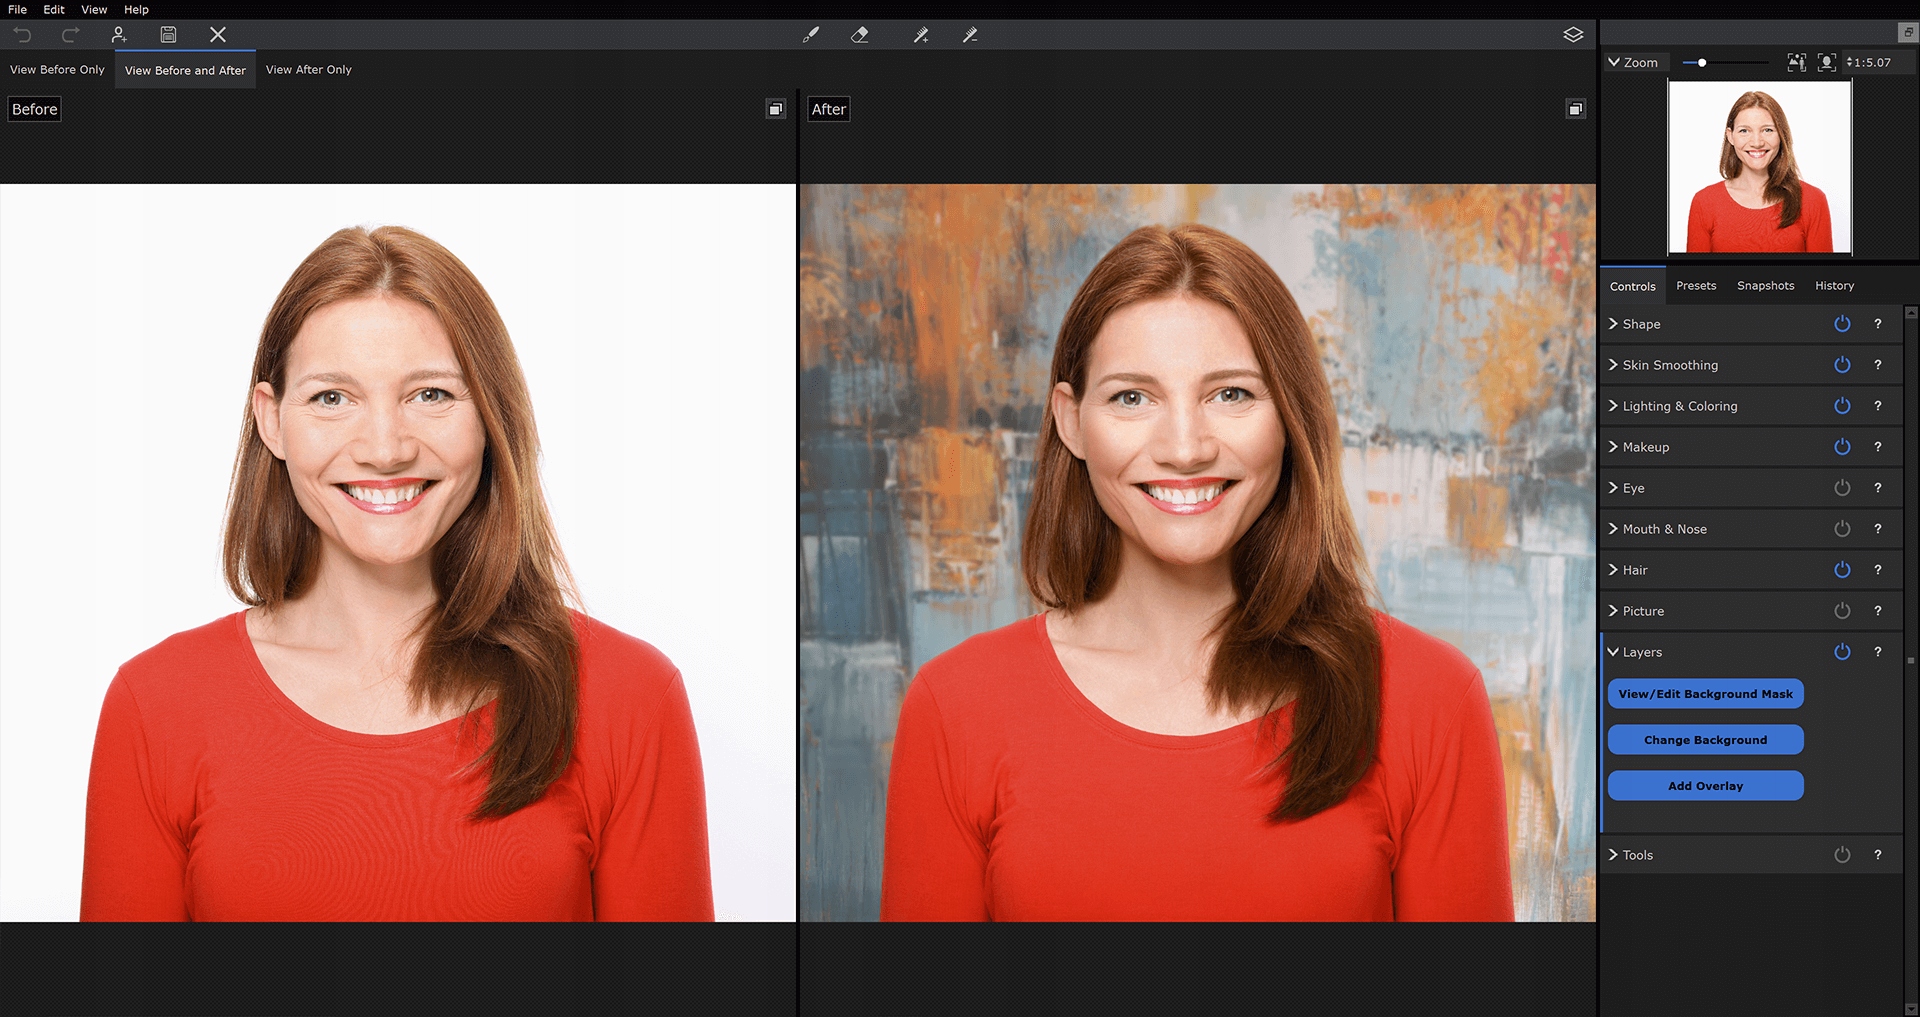This screenshot has width=1920, height=1017.
Task: Disable the Hair section power toggle
Action: pyautogui.click(x=1842, y=570)
